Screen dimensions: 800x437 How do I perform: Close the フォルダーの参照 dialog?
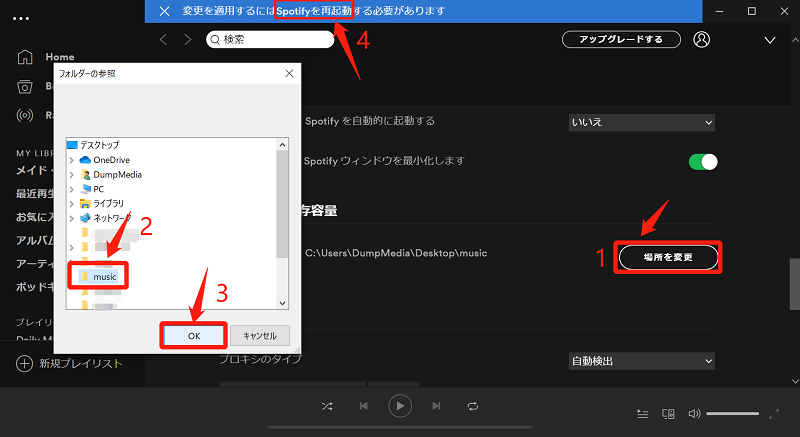click(x=289, y=73)
